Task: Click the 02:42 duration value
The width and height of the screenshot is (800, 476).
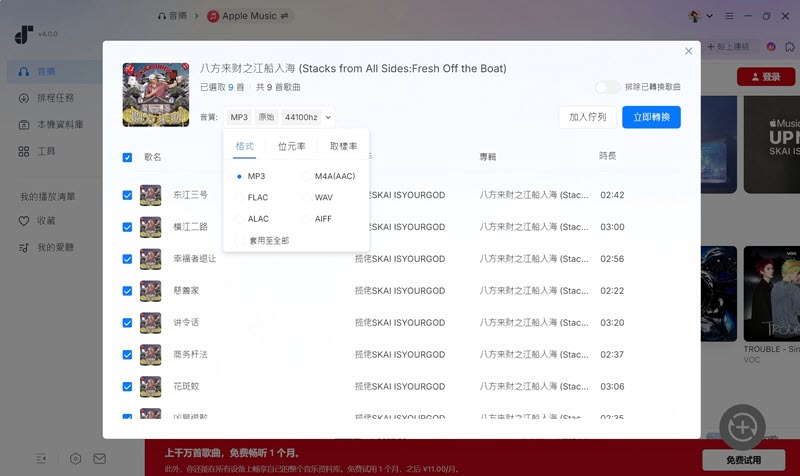Action: [x=612, y=195]
